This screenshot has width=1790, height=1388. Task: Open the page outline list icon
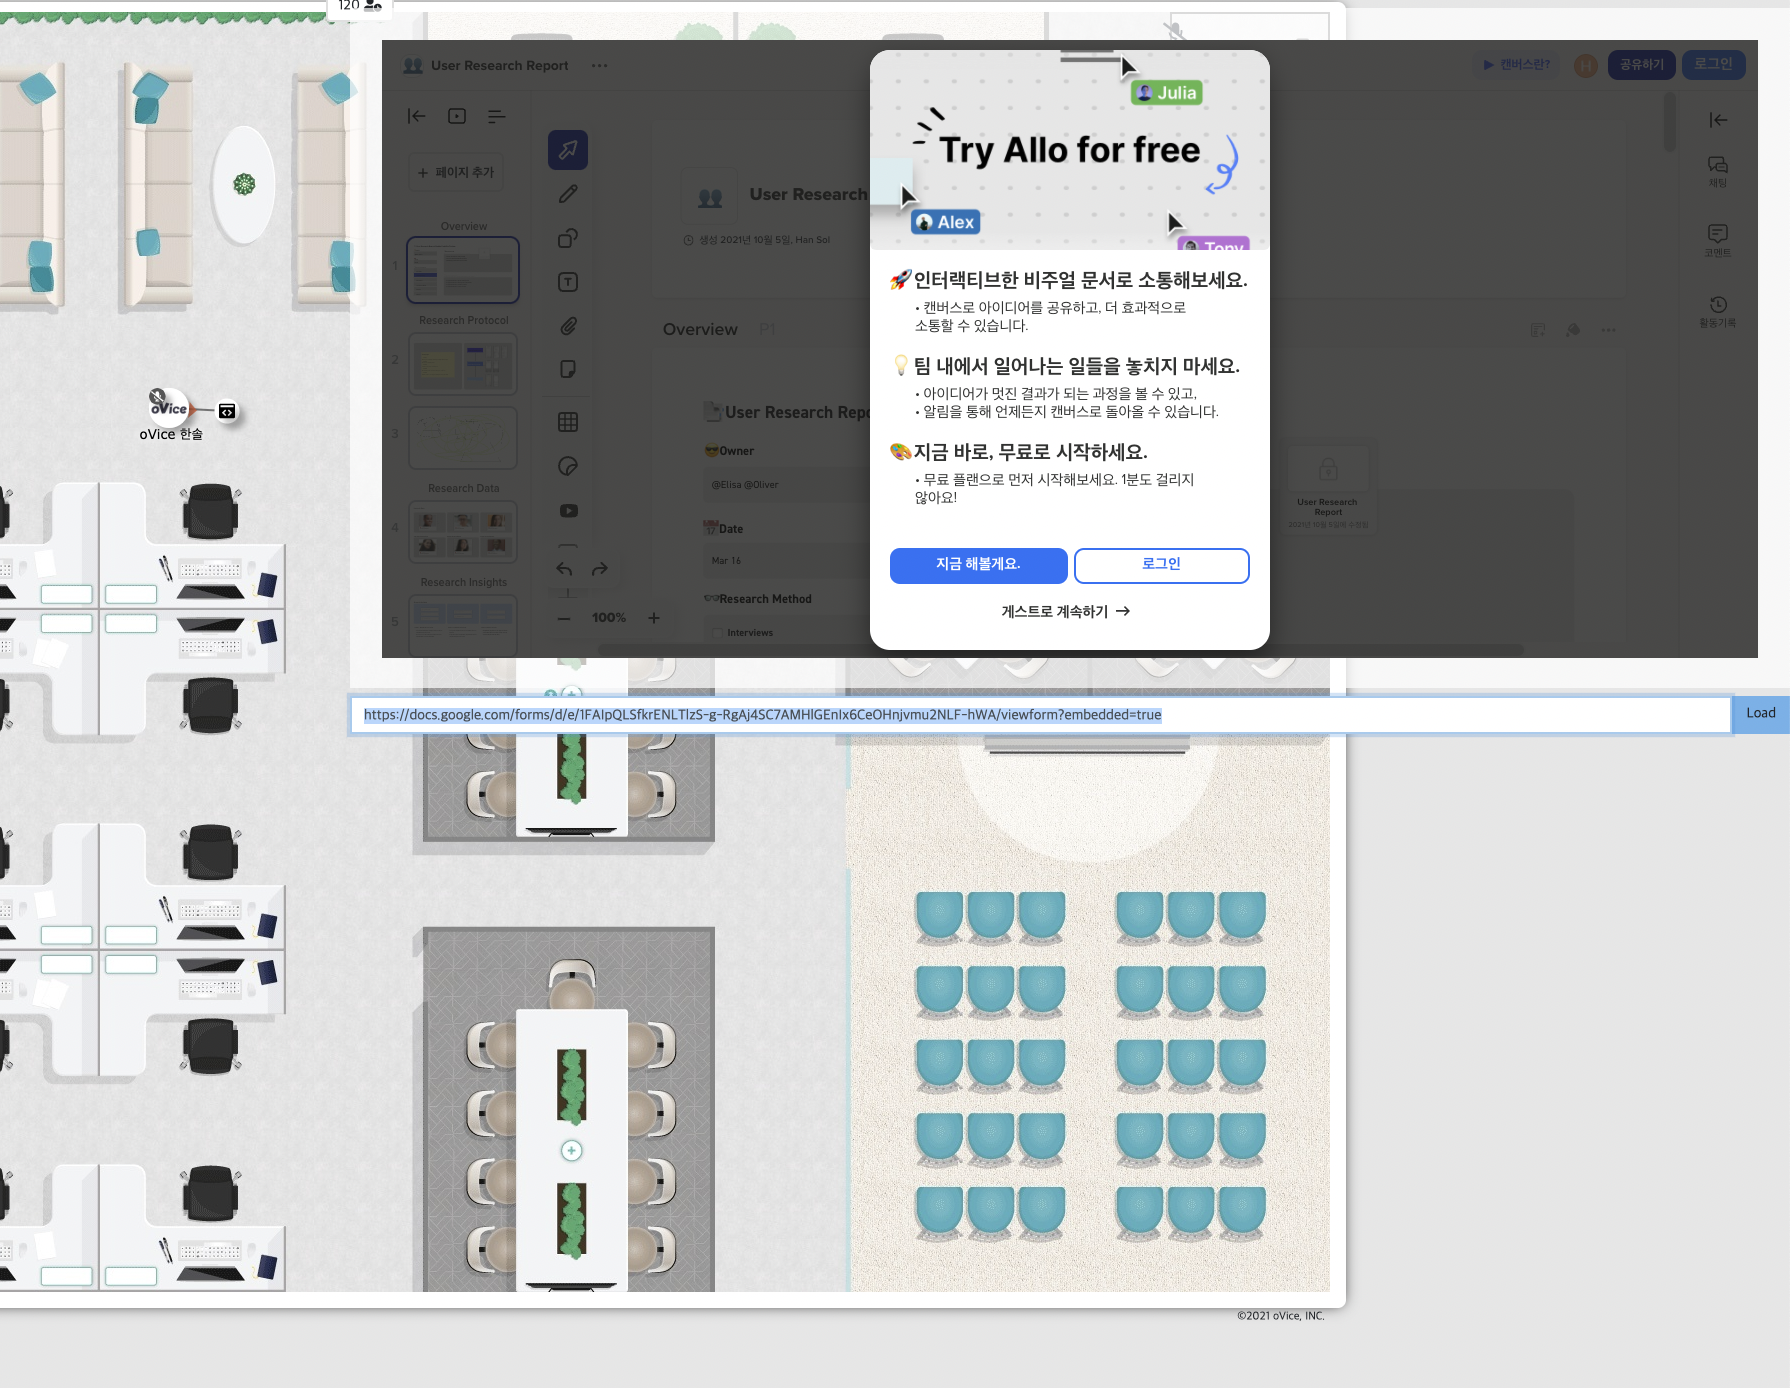click(496, 116)
